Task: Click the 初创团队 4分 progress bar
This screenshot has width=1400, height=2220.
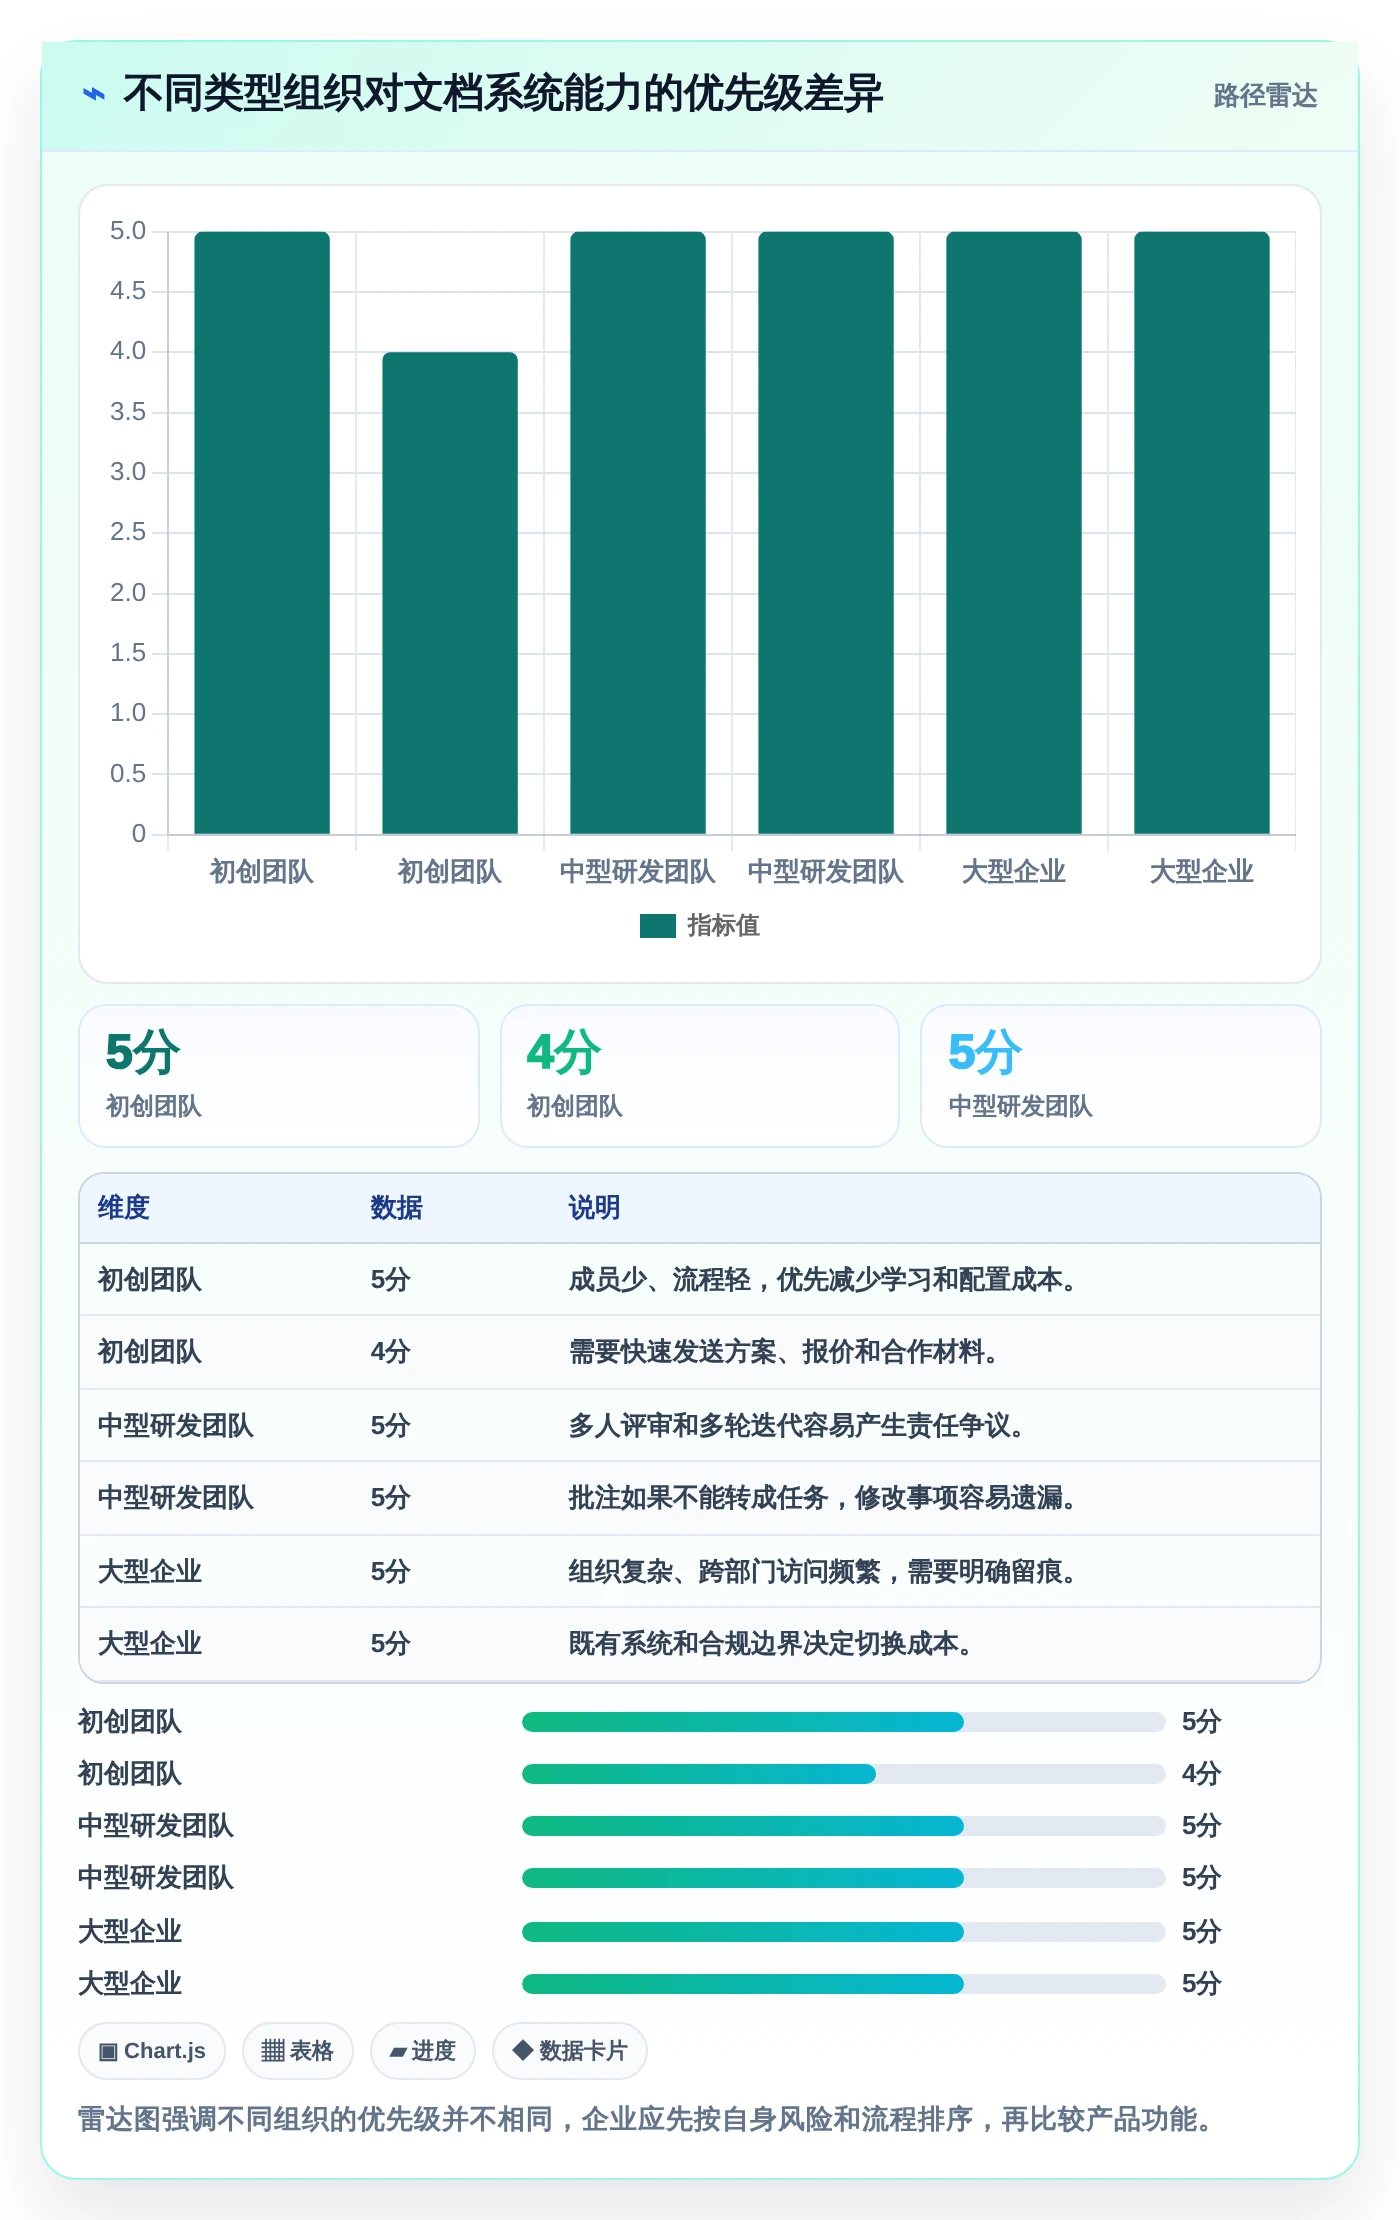Action: tap(843, 1774)
